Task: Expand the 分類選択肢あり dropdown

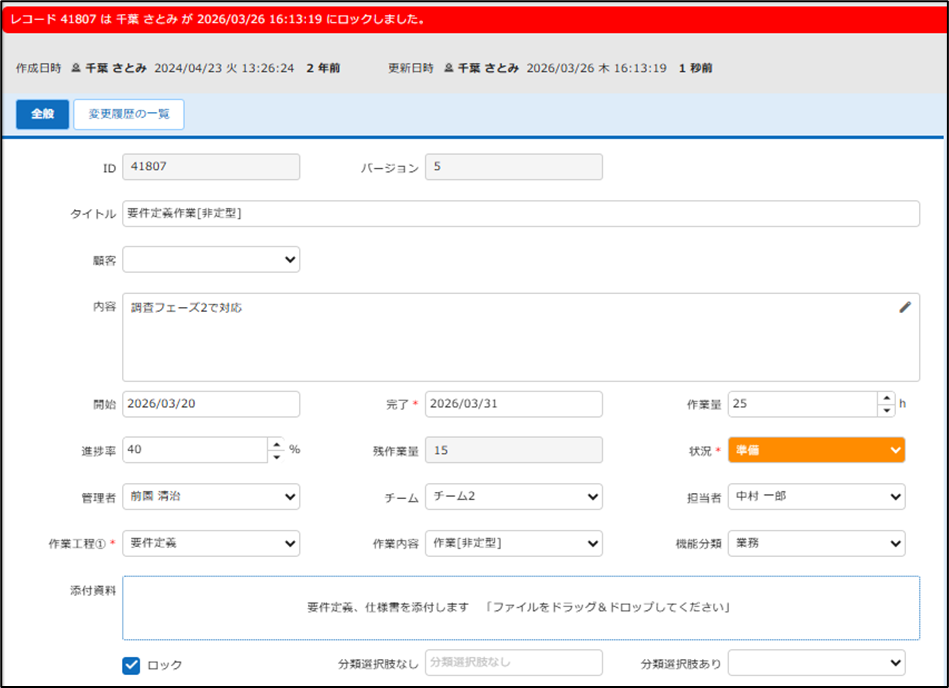Action: (x=816, y=663)
